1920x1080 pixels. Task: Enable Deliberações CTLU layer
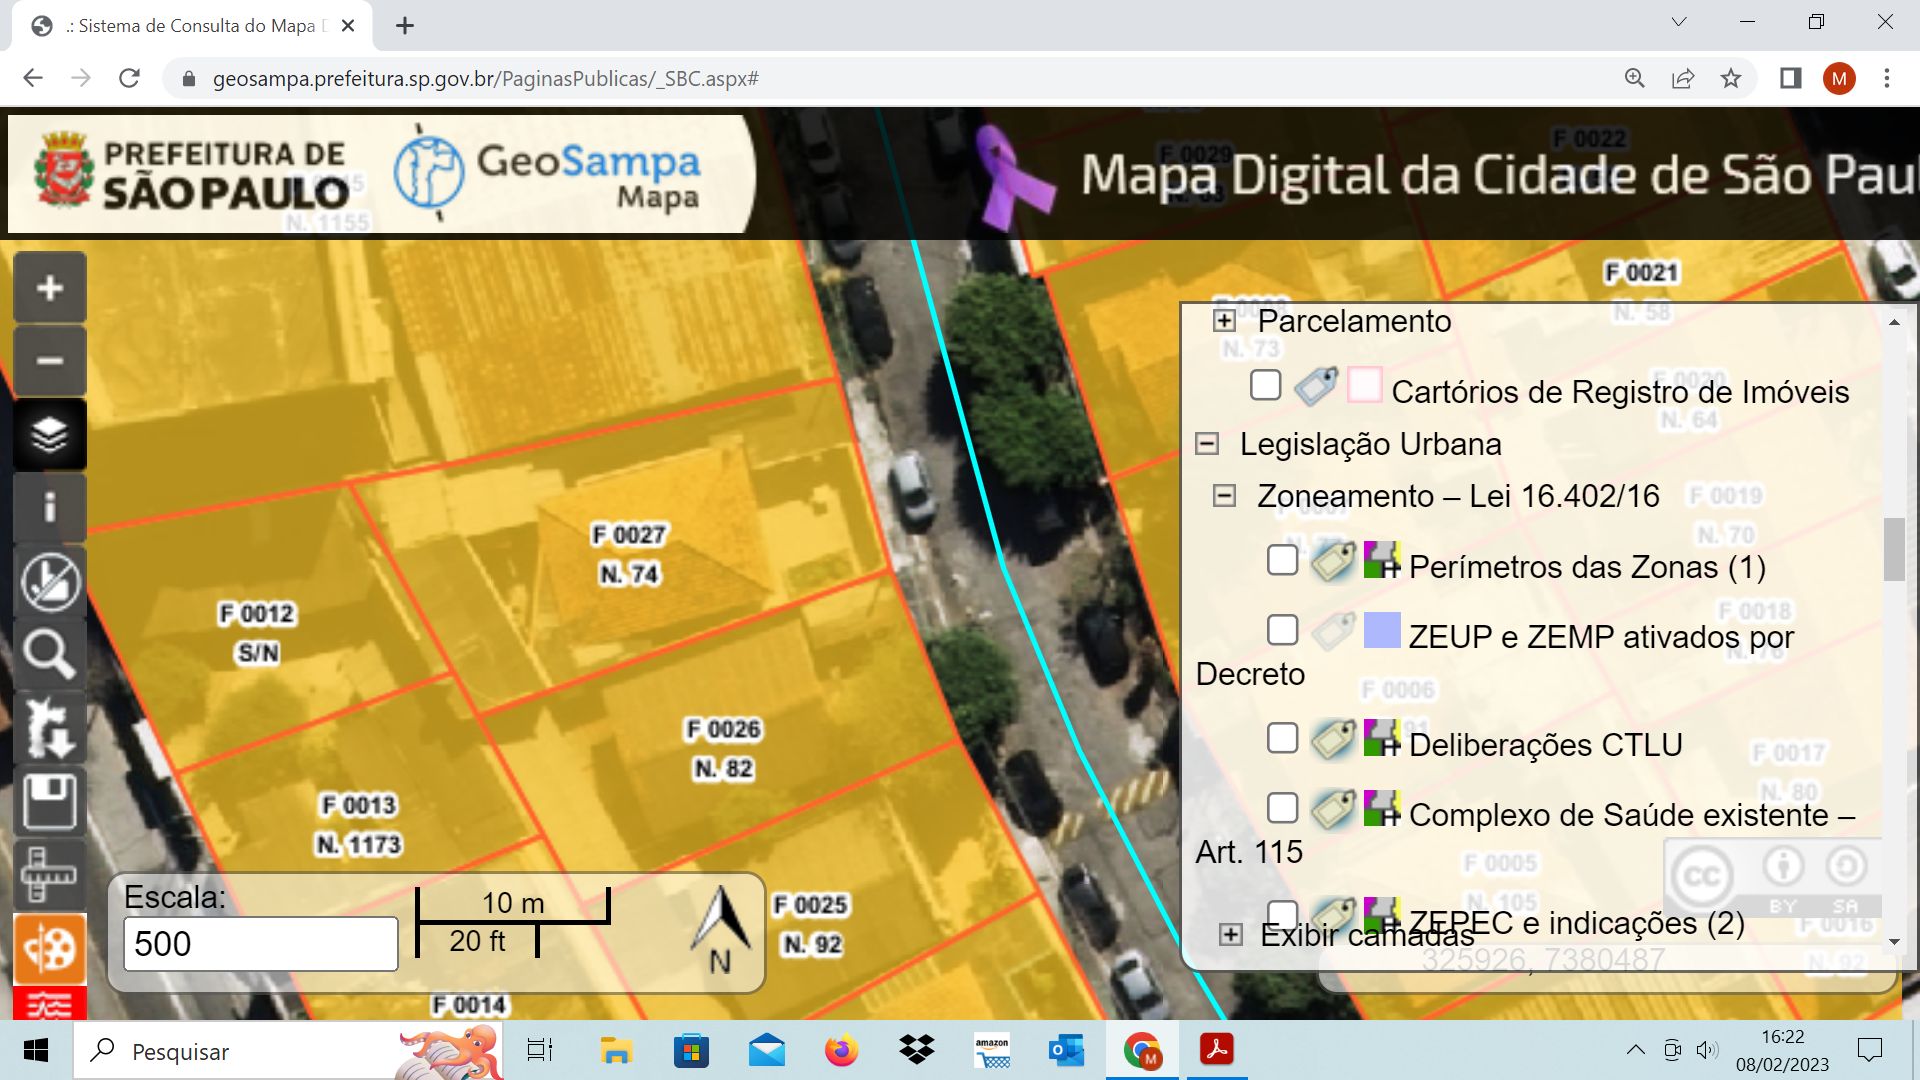[x=1282, y=738]
